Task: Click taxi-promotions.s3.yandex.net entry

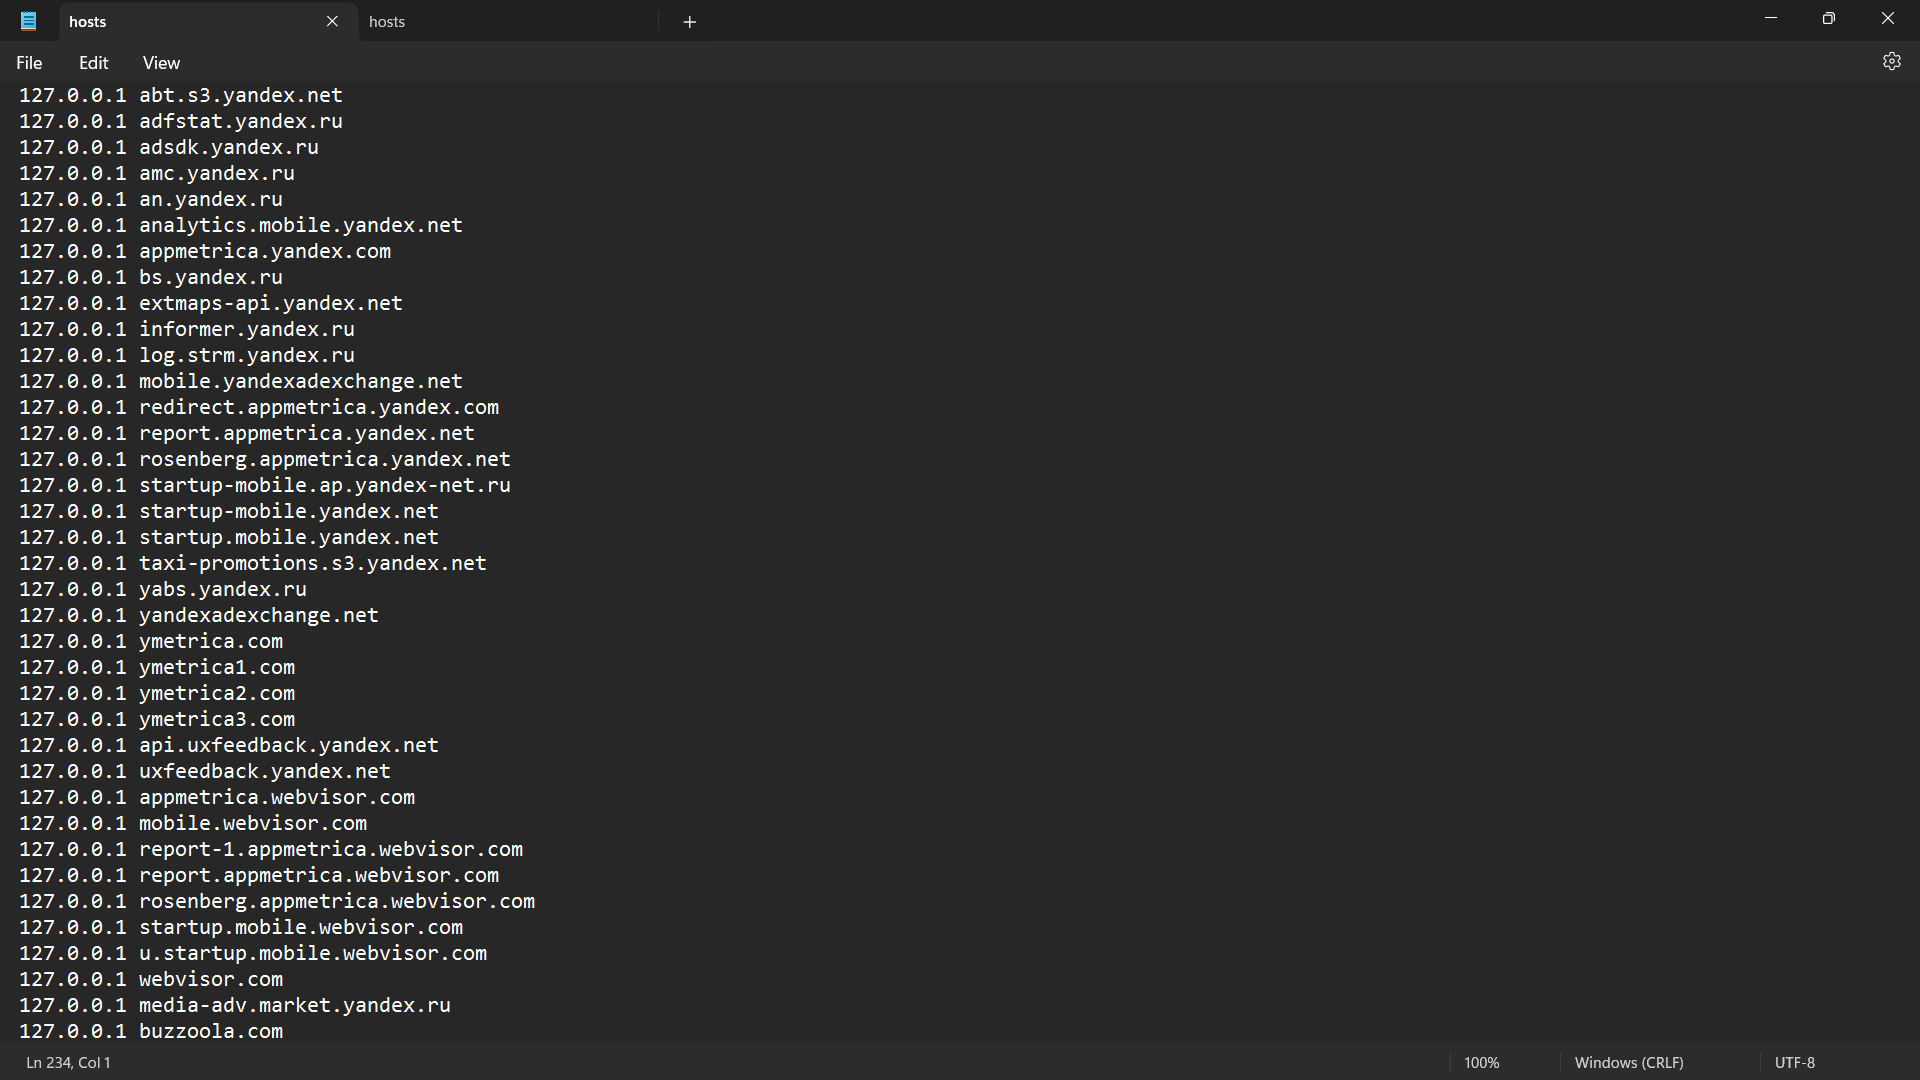Action: (x=253, y=563)
